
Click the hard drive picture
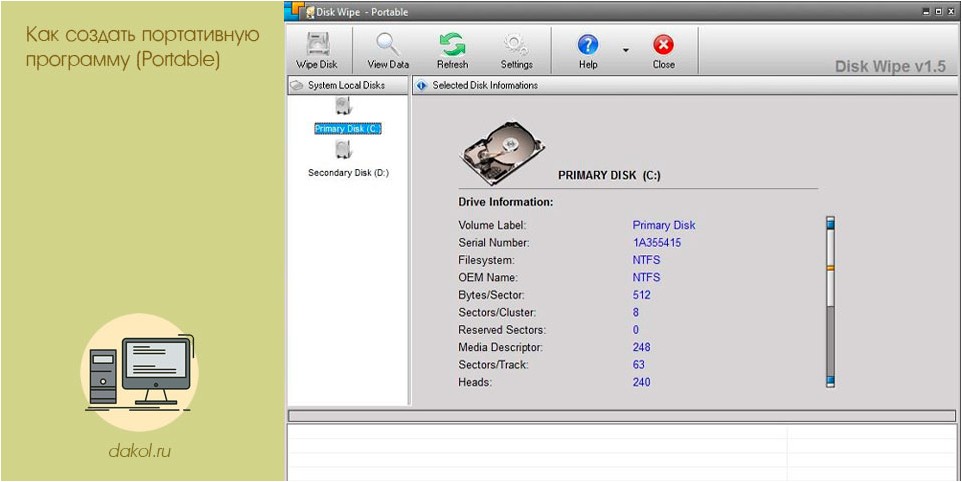click(x=502, y=153)
